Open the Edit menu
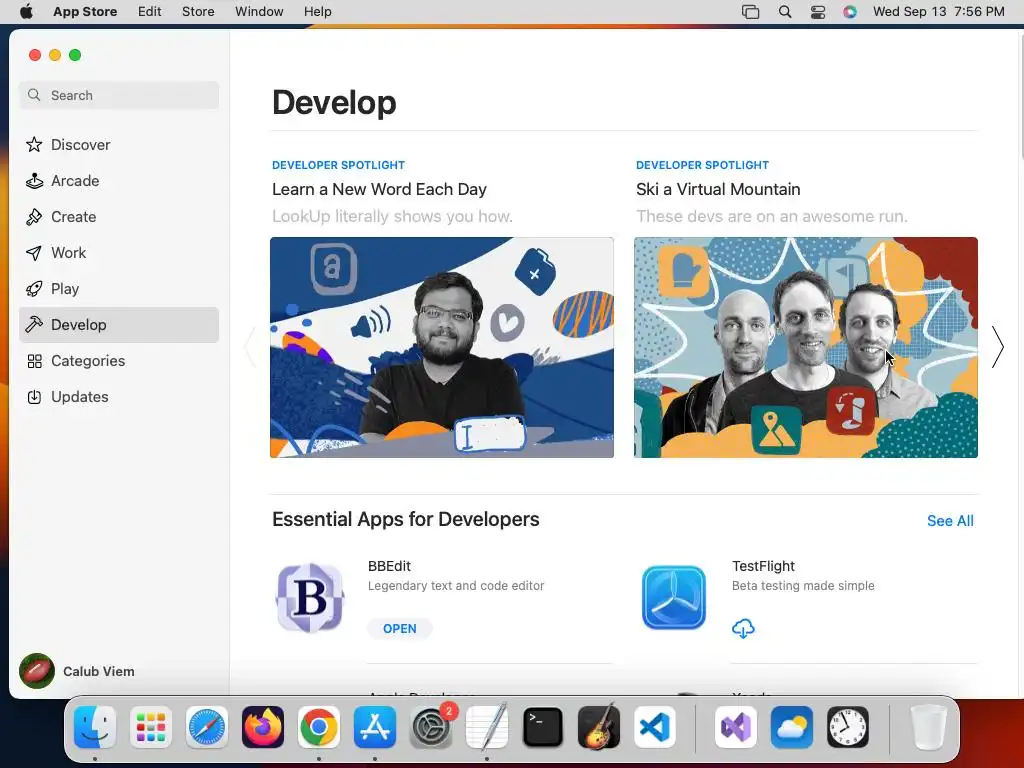The height and width of the screenshot is (768, 1024). [x=150, y=12]
